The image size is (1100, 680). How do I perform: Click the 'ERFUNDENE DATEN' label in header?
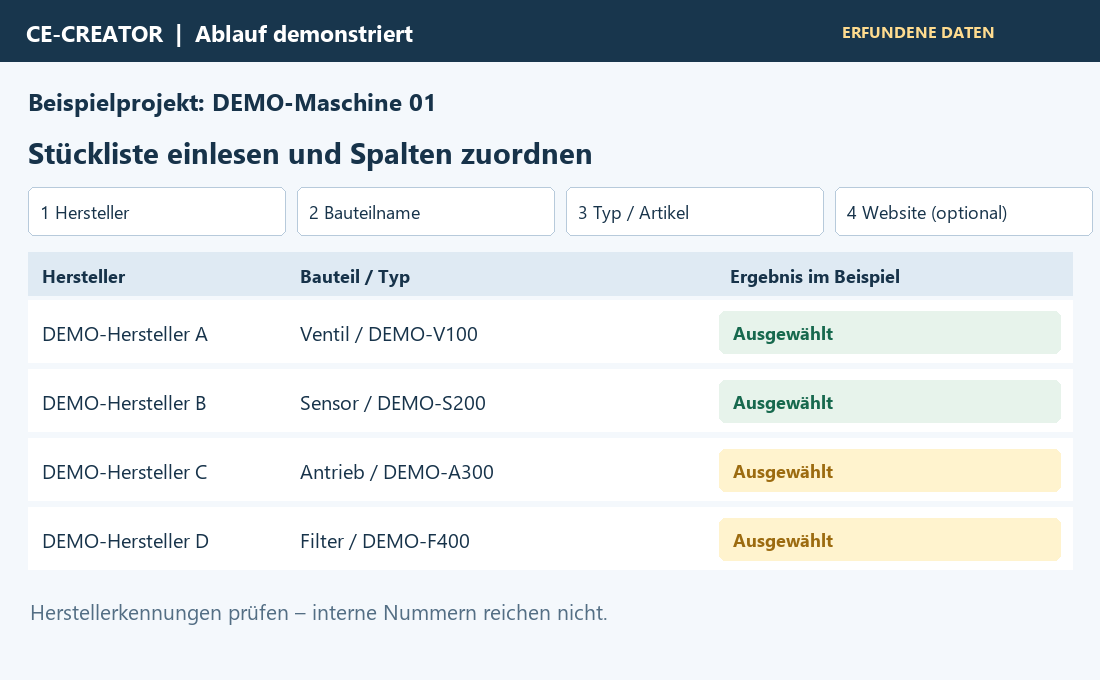[918, 32]
